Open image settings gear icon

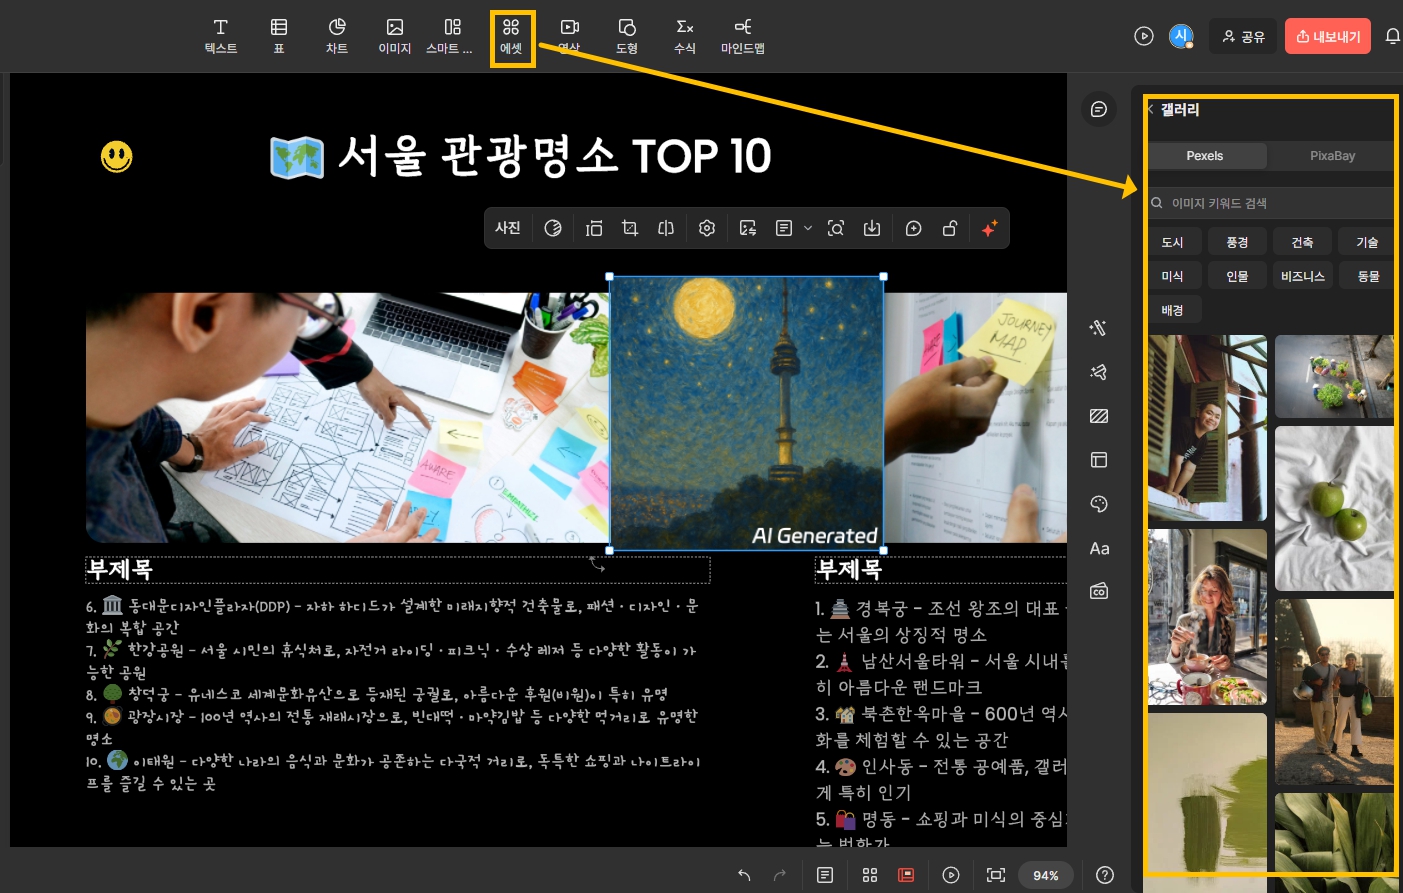(x=707, y=228)
